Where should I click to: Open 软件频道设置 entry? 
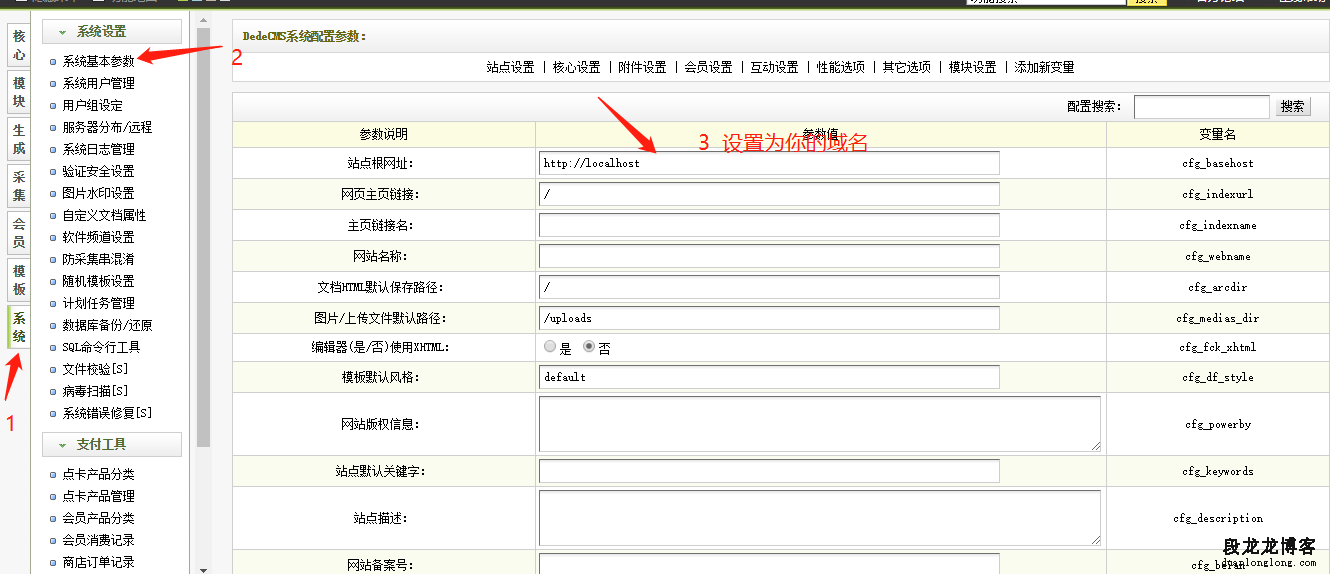[x=98, y=237]
